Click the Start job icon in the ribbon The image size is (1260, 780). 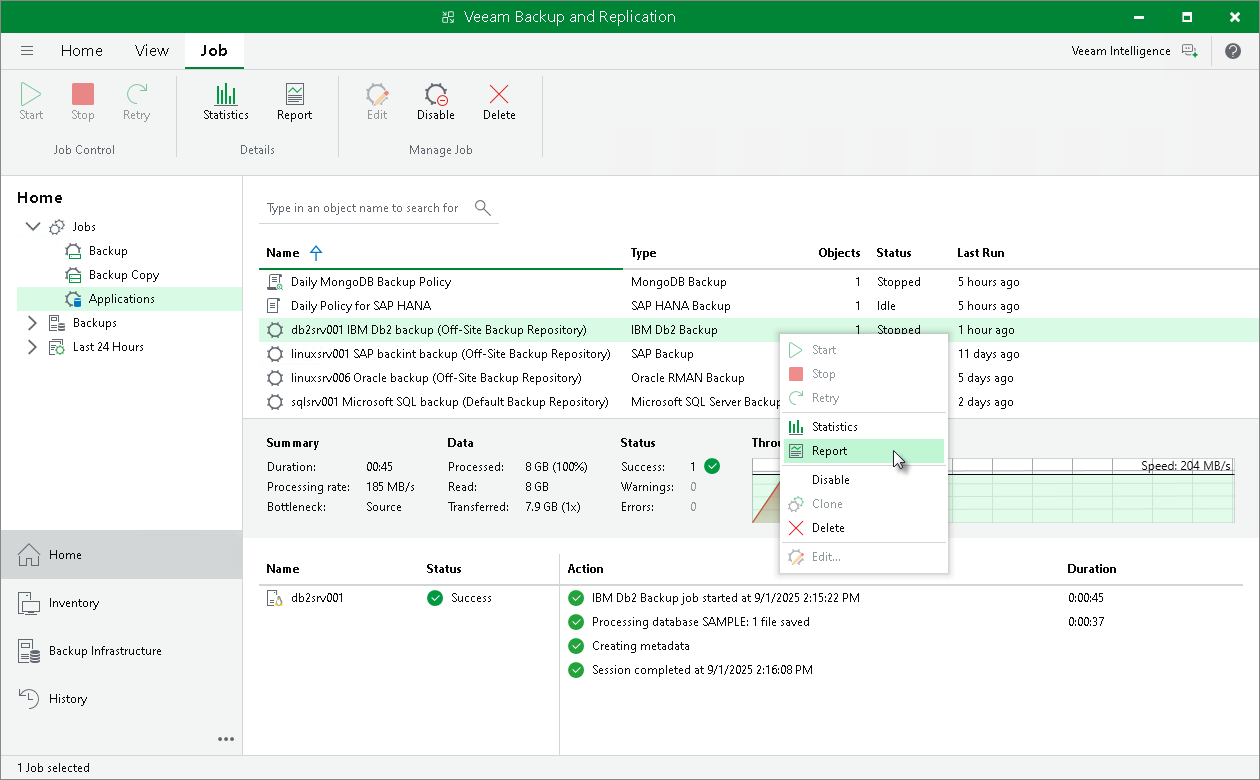(30, 100)
